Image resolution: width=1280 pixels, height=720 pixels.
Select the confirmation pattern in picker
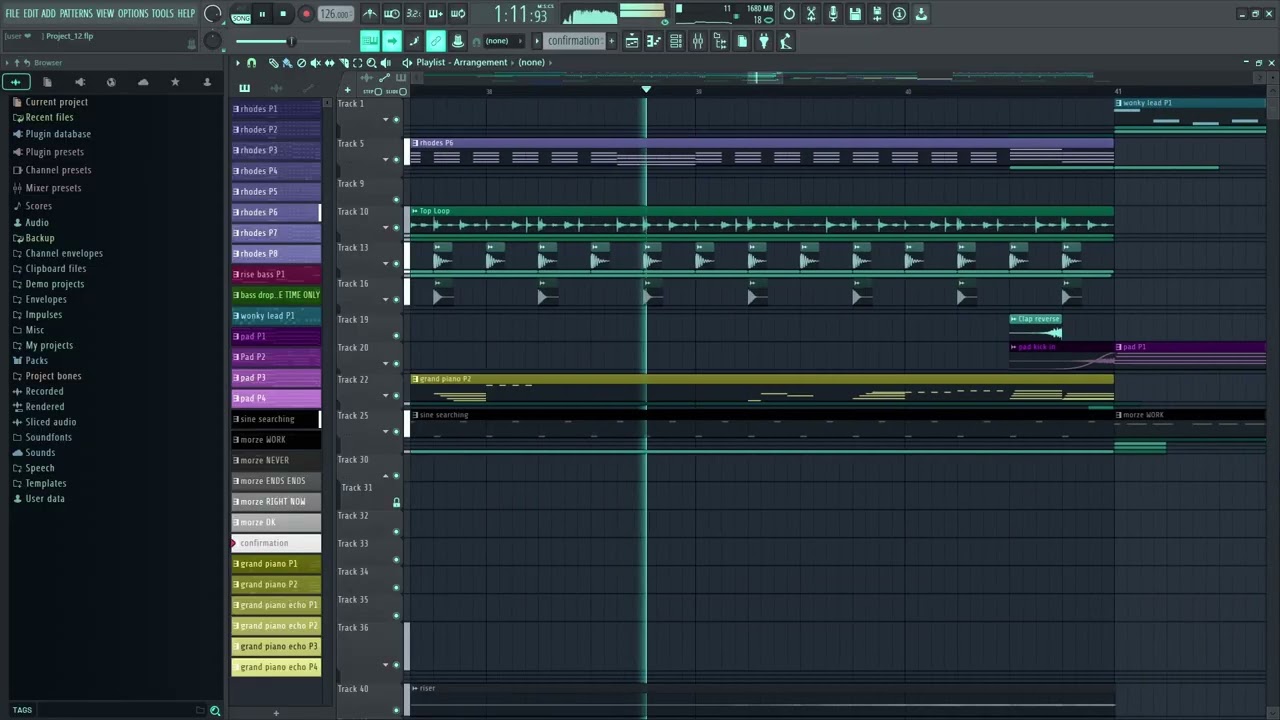(276, 543)
